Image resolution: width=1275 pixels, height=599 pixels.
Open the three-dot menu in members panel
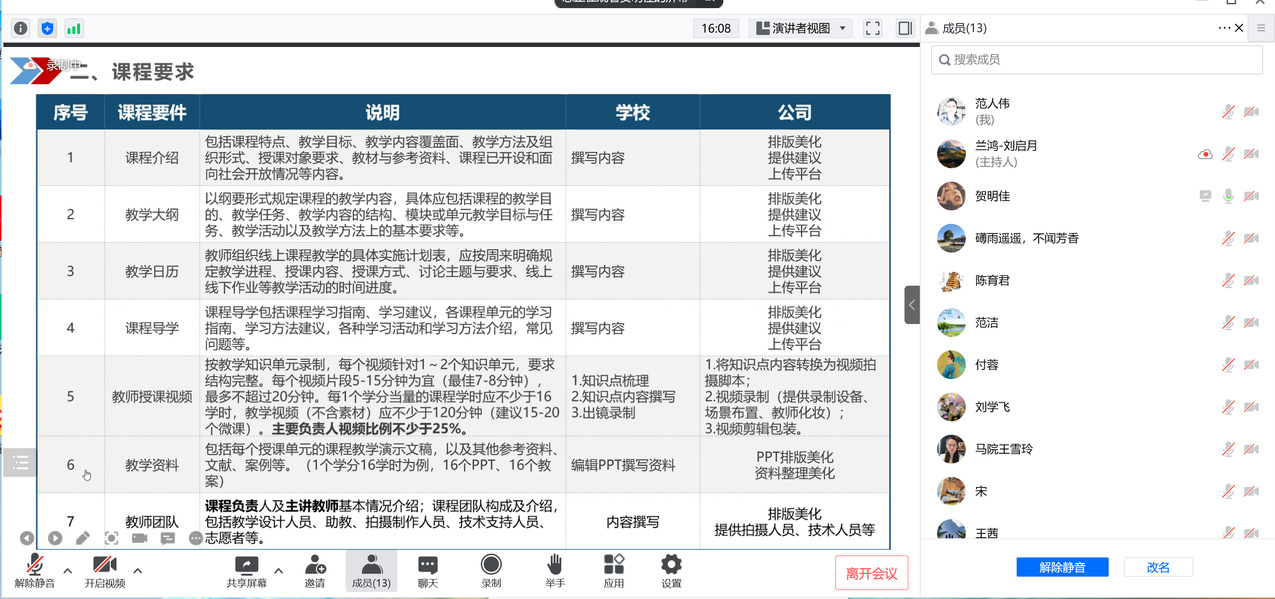pyautogui.click(x=1225, y=28)
